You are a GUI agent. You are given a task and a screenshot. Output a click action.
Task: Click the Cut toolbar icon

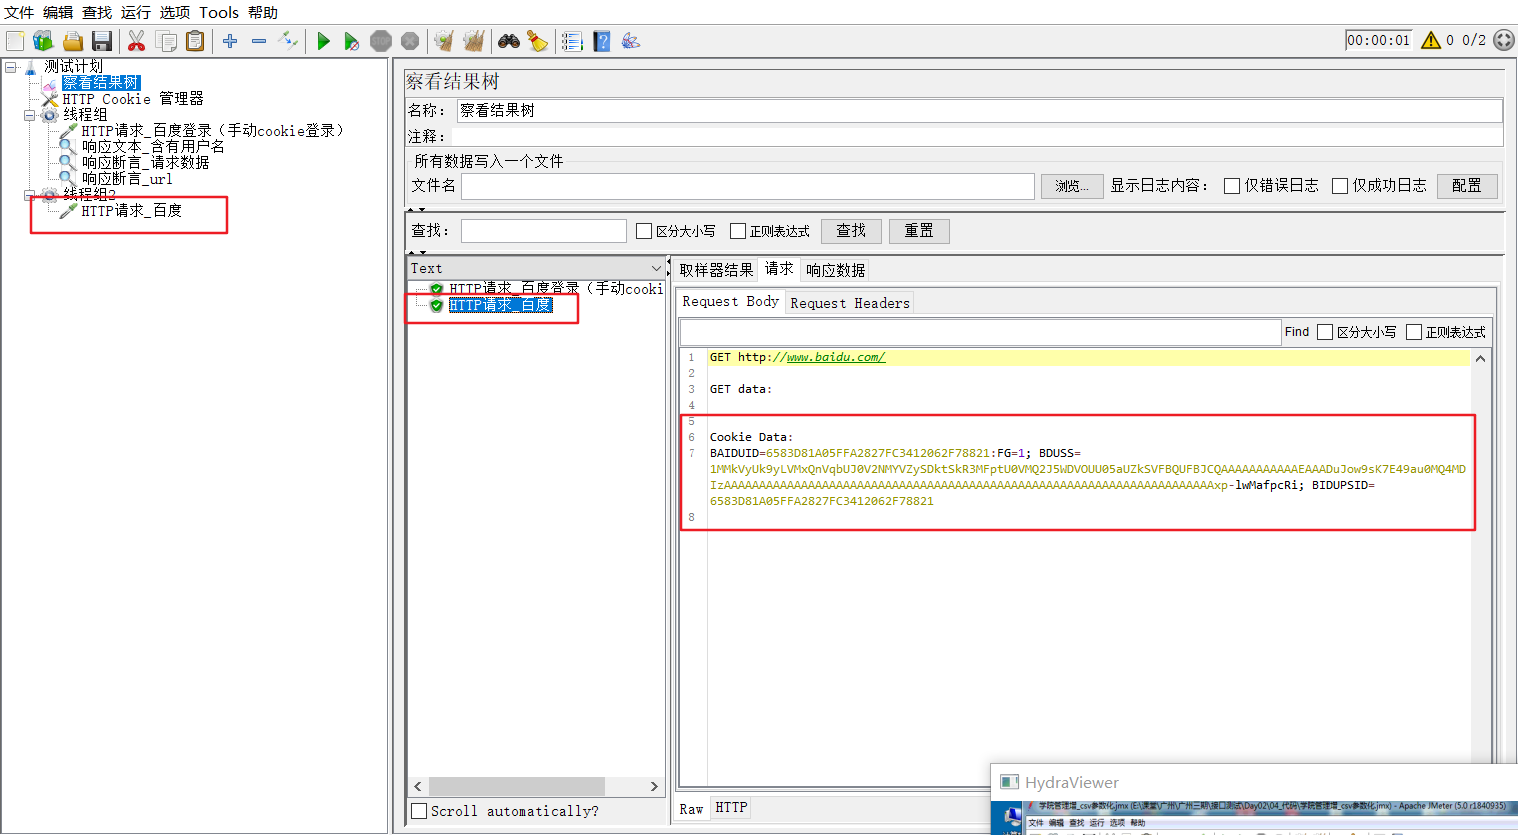(136, 41)
